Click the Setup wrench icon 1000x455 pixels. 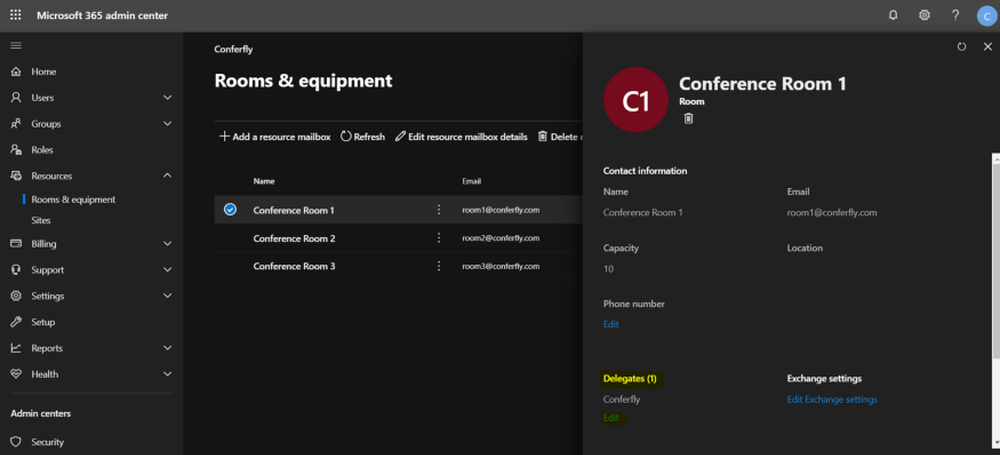tap(16, 322)
